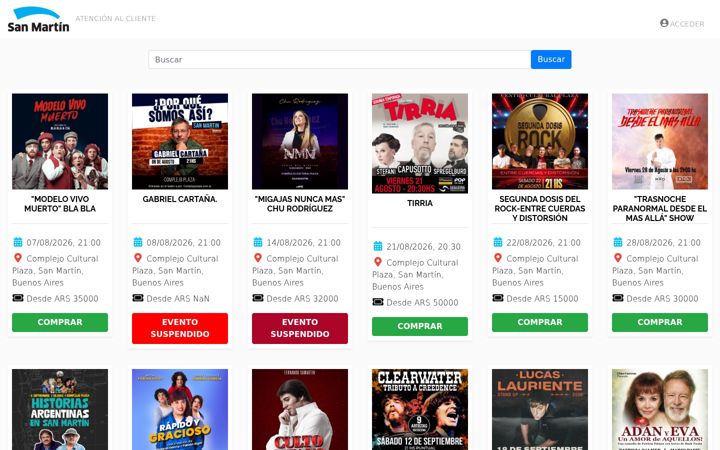Open the Tirria poster image
720x450 pixels.
pos(420,143)
